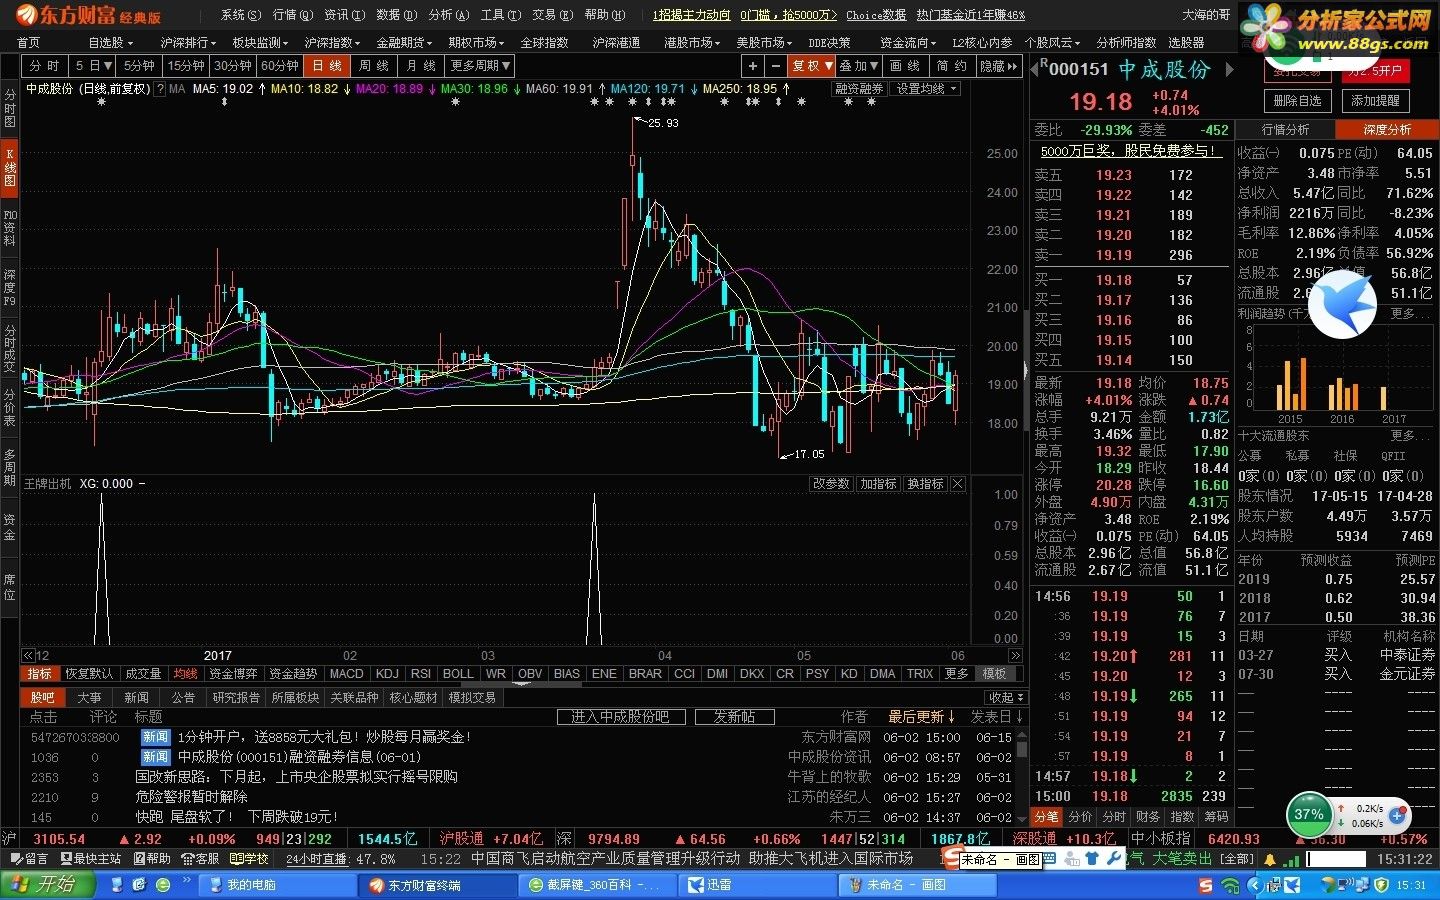
Task: Click the alert bell icon in status bar
Action: pos(1270,859)
